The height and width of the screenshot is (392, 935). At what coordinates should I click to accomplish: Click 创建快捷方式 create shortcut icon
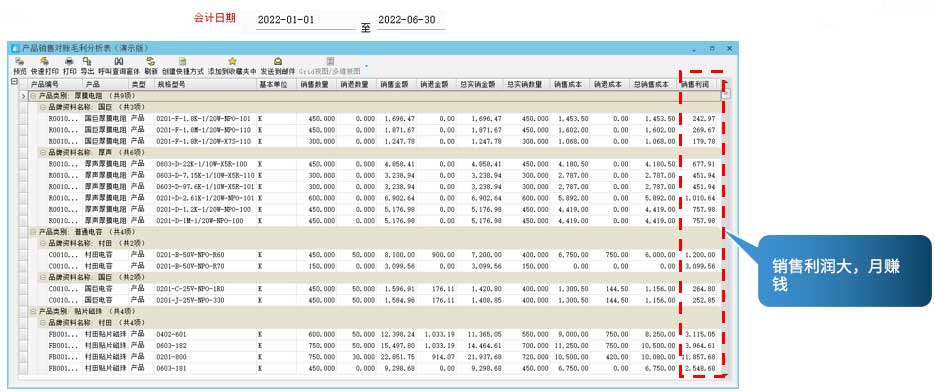pyautogui.click(x=183, y=61)
